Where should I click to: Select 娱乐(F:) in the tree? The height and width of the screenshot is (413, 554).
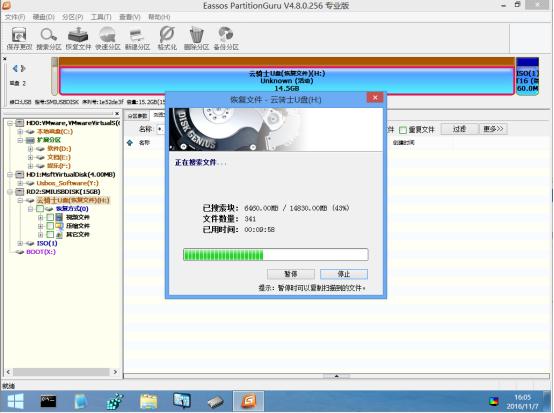(59, 166)
